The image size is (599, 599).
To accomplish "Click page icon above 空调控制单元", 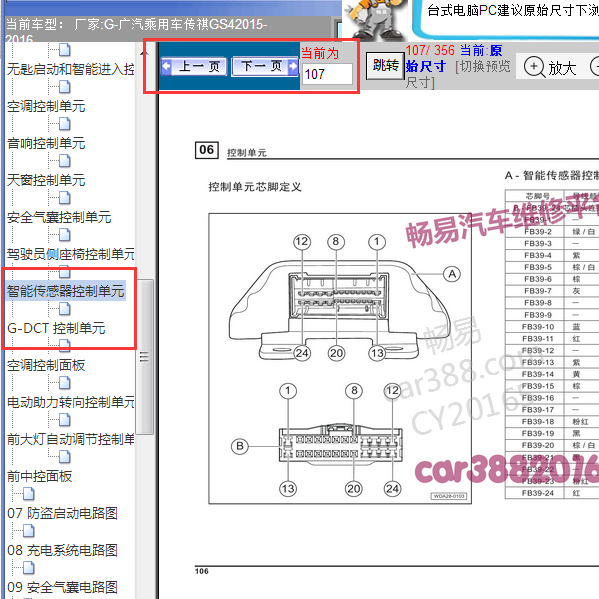I will 65,87.
